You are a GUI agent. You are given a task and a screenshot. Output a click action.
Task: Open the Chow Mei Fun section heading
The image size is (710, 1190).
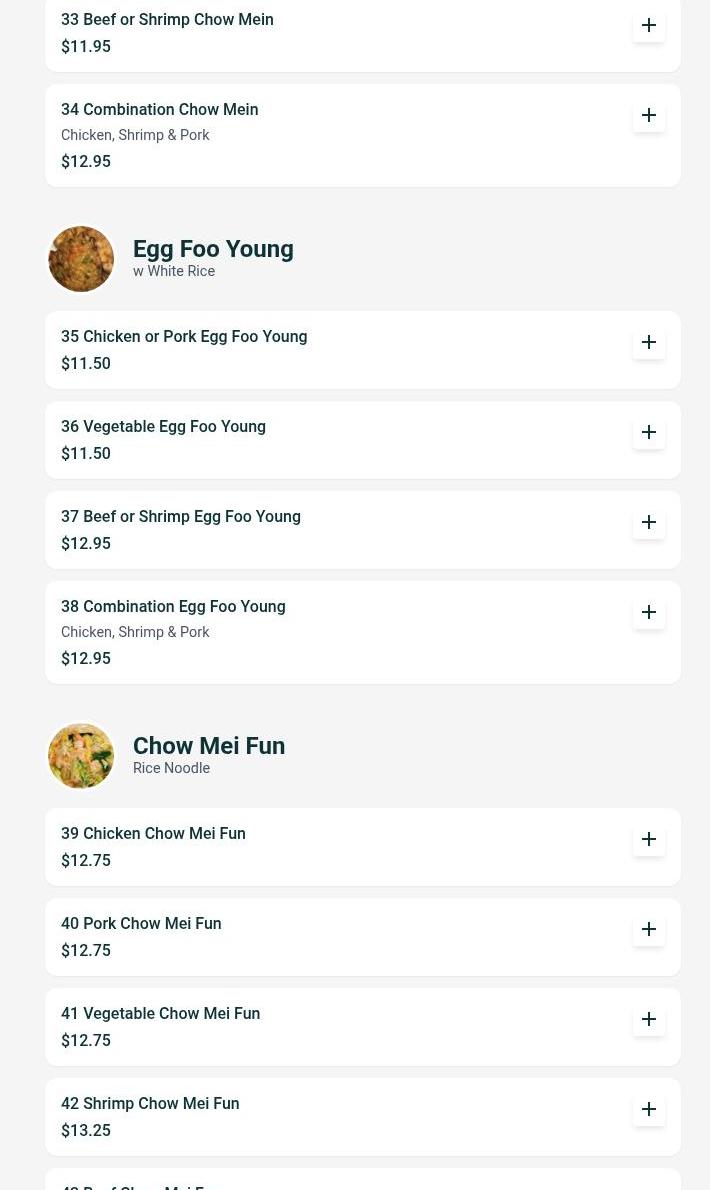pyautogui.click(x=209, y=746)
